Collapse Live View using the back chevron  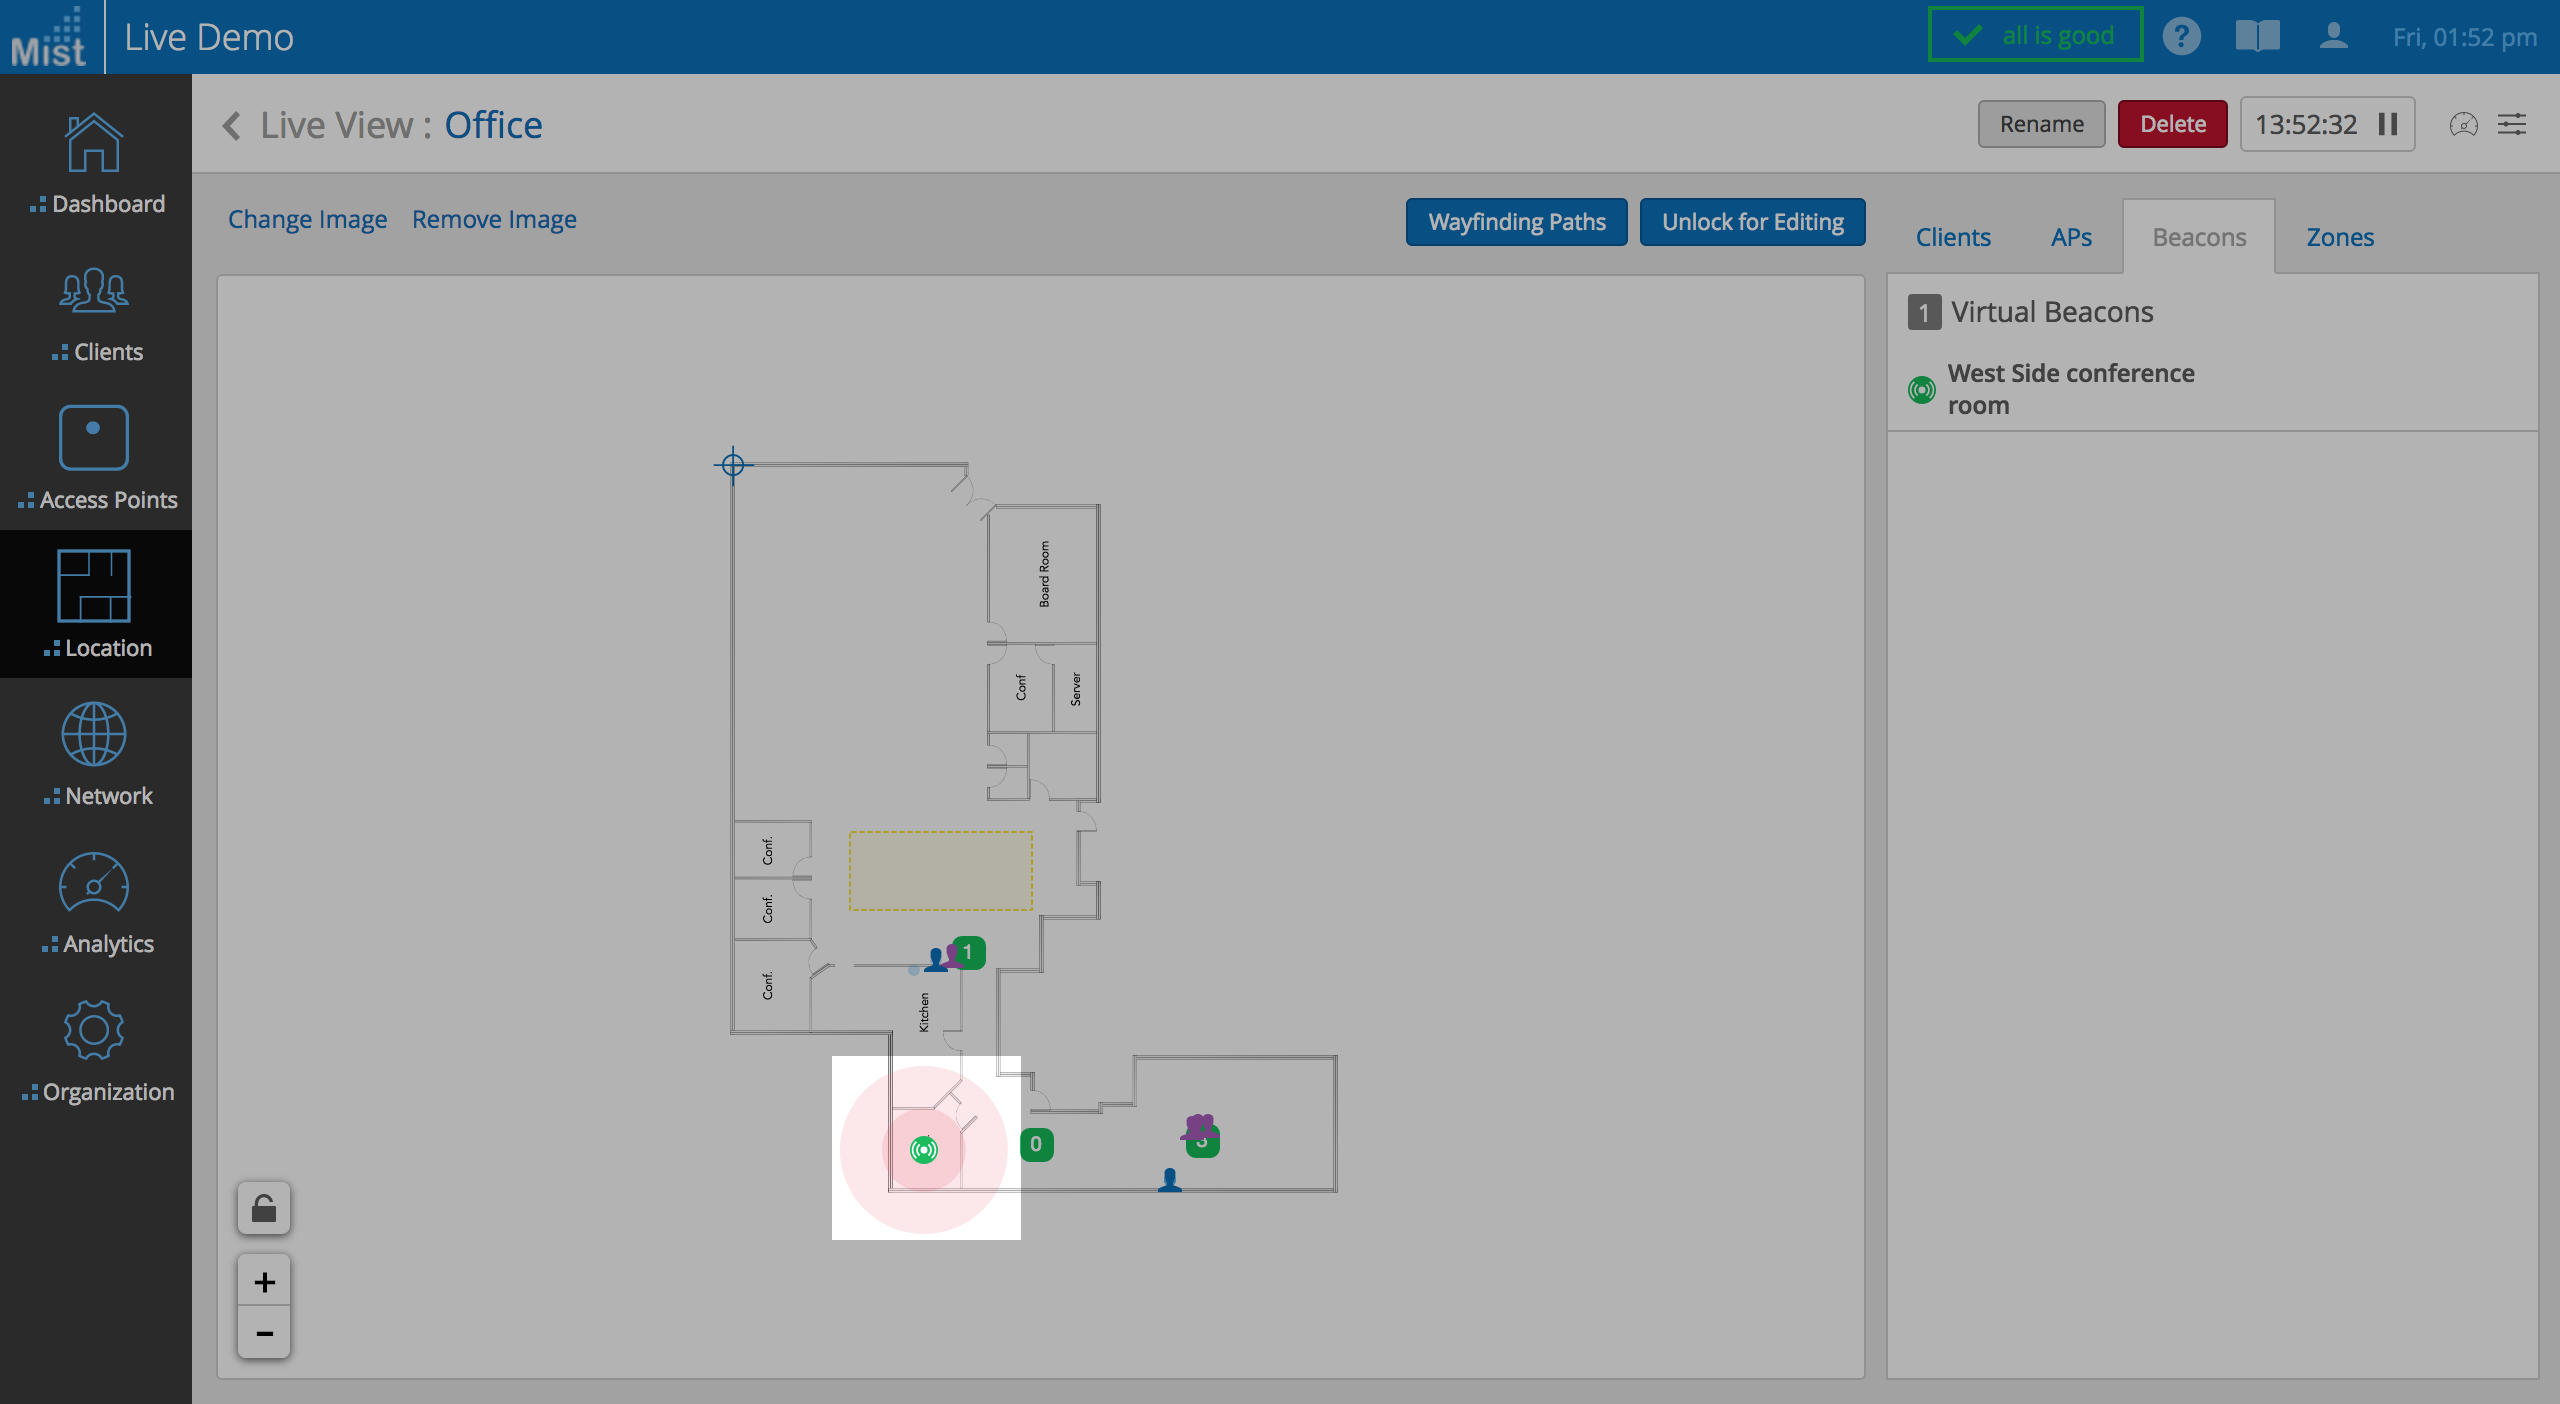pos(231,125)
